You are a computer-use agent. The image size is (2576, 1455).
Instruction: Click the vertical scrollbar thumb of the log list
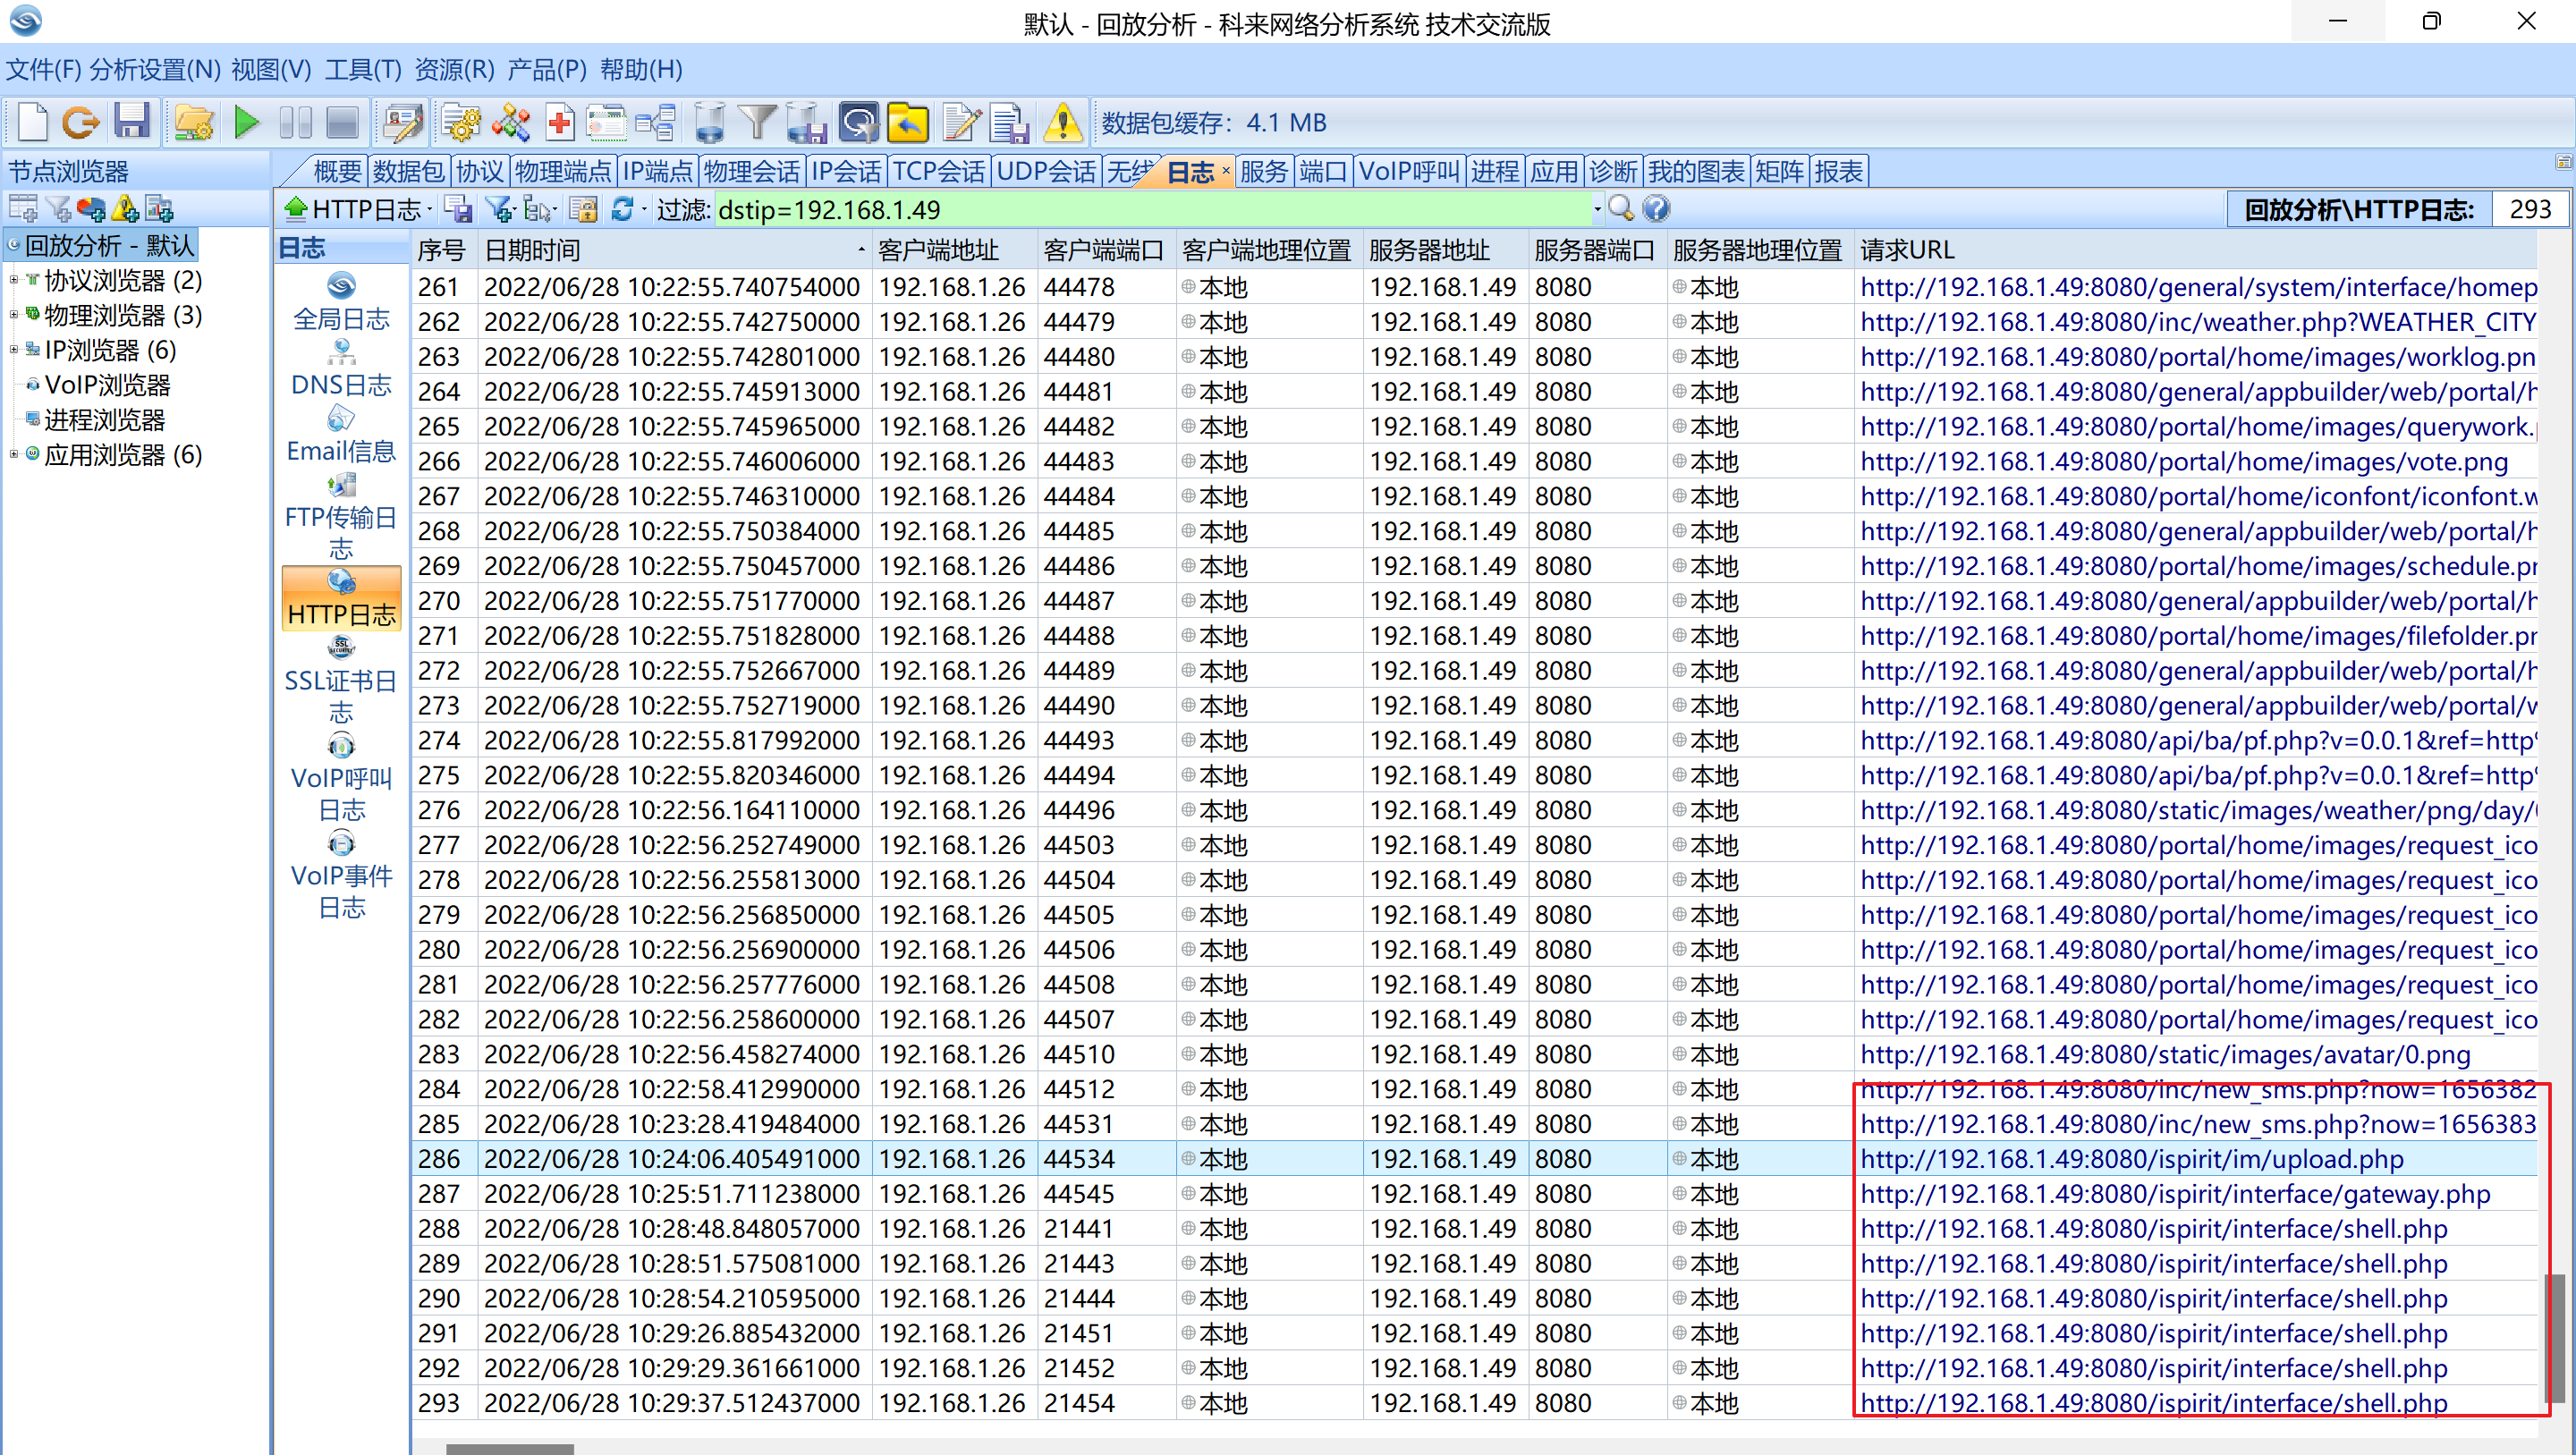(2555, 1336)
